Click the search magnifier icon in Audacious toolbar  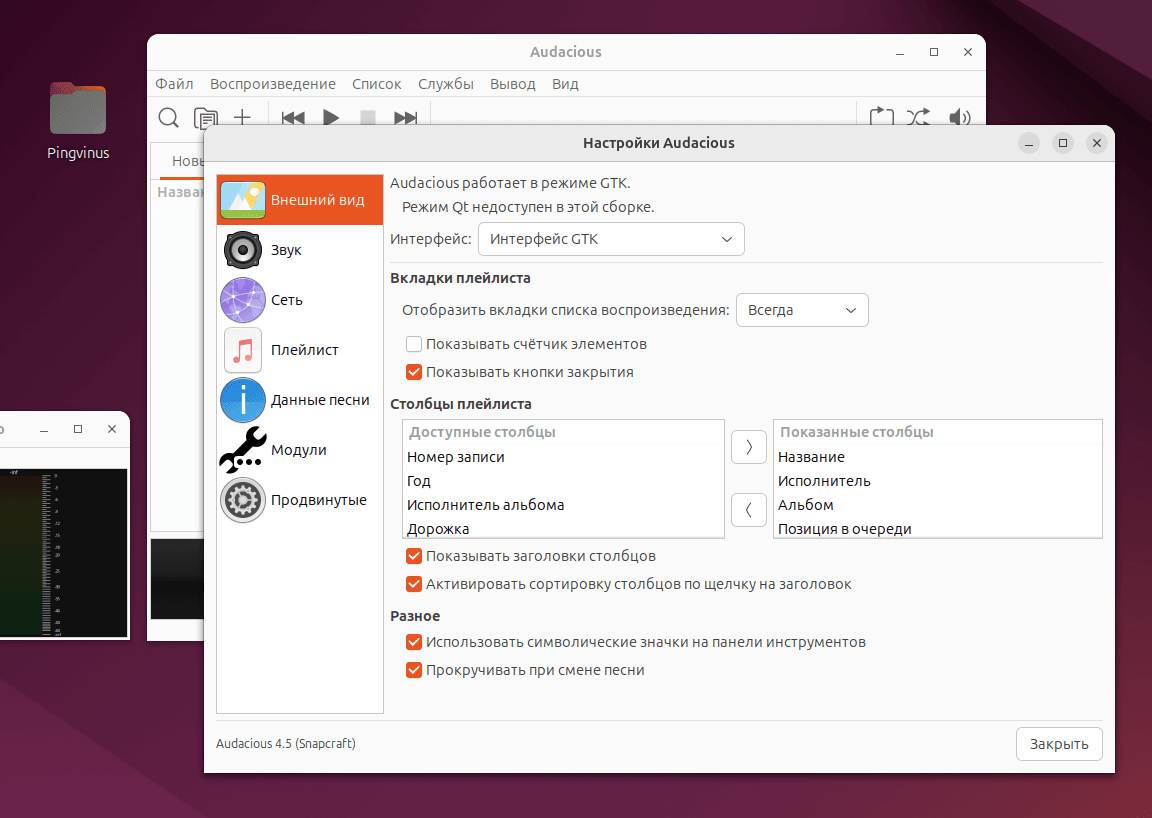169,118
